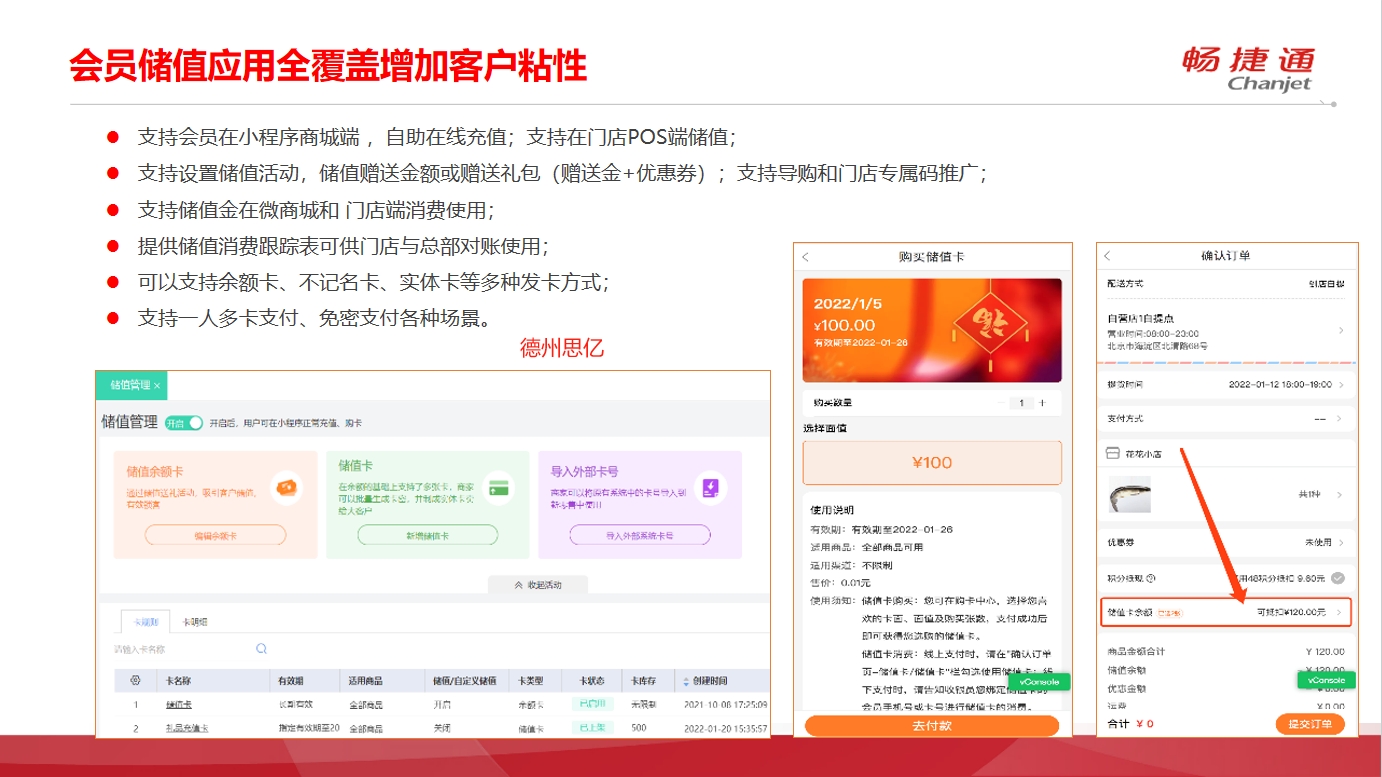The width and height of the screenshot is (1382, 777).
Task: Click the green 新增储值卡 button
Action: point(427,535)
